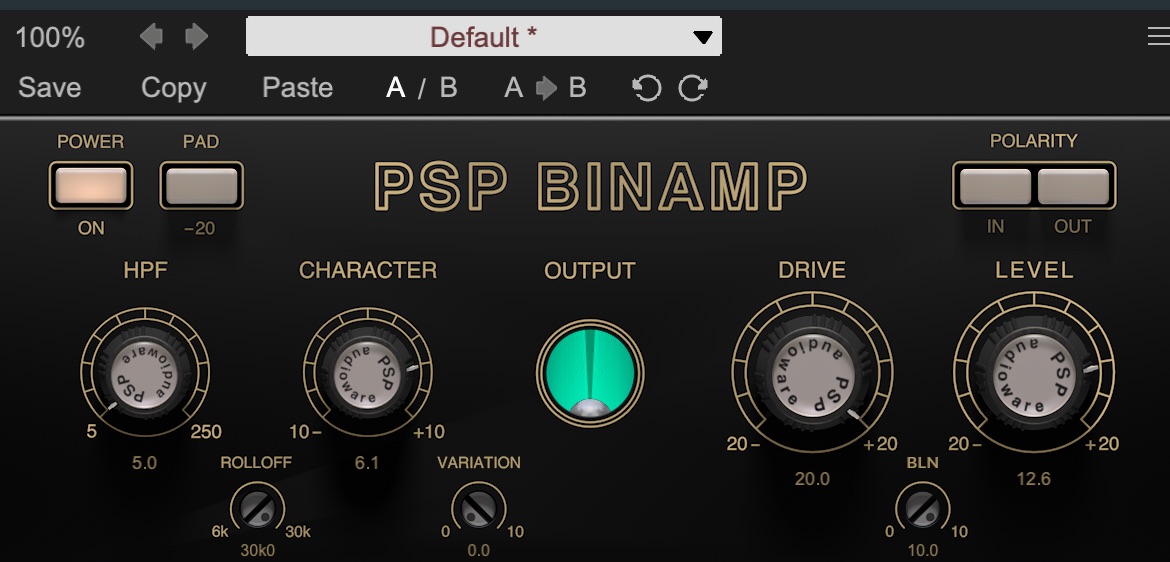
Task: Click the Copy button
Action: (173, 88)
